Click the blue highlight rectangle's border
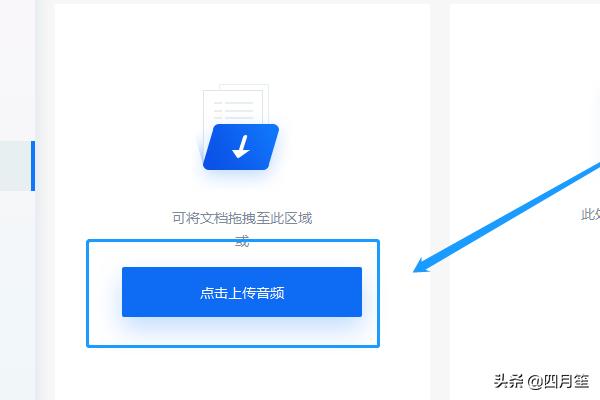 coord(233,241)
